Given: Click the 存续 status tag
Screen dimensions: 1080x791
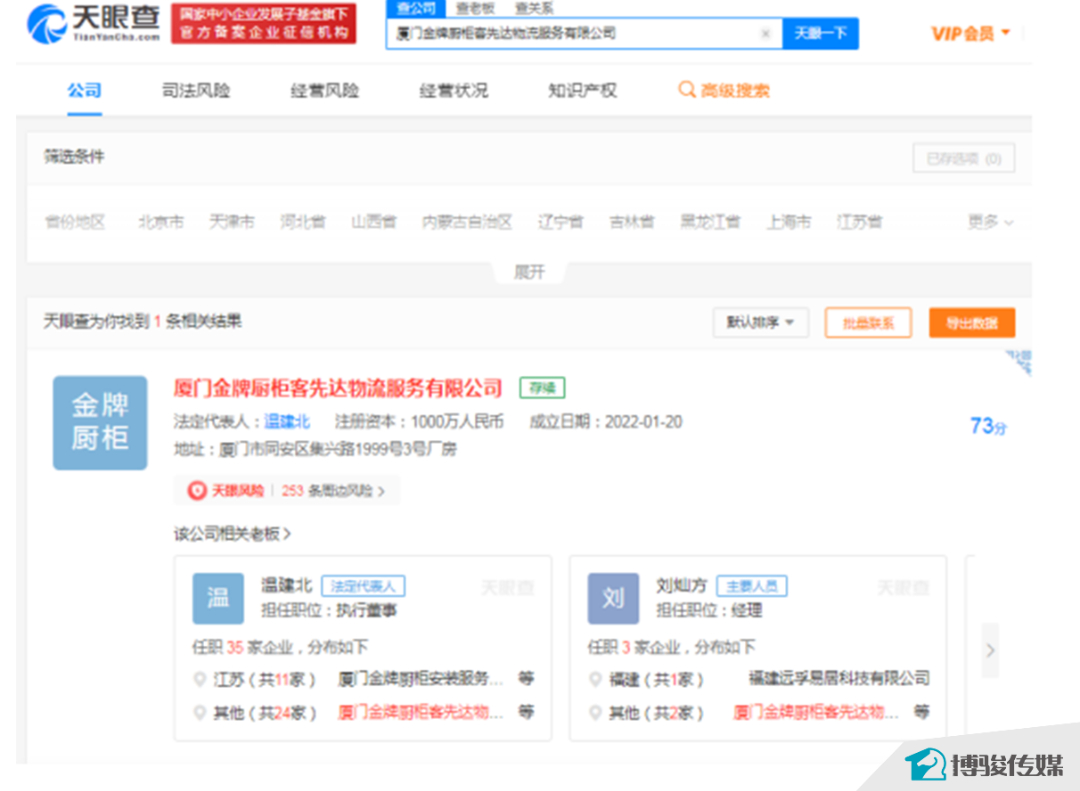Looking at the screenshot, I should pyautogui.click(x=542, y=388).
